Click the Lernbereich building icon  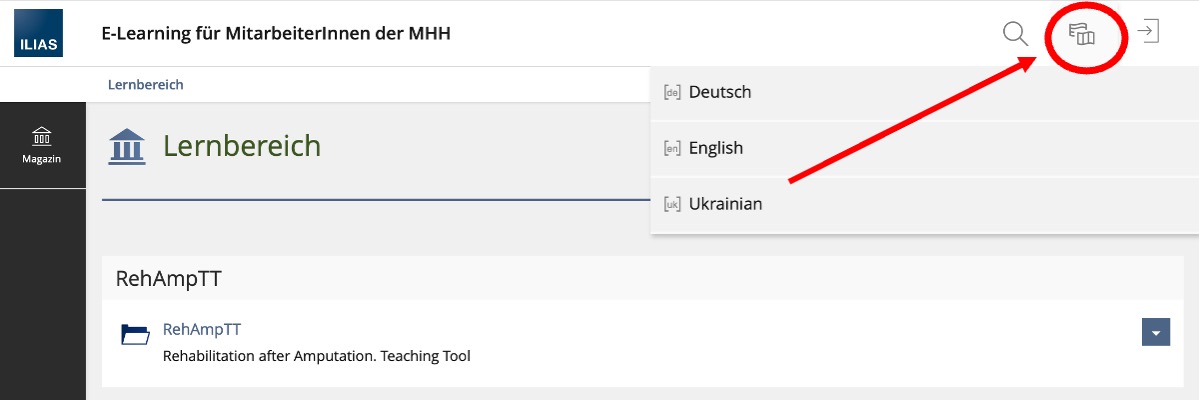click(126, 146)
